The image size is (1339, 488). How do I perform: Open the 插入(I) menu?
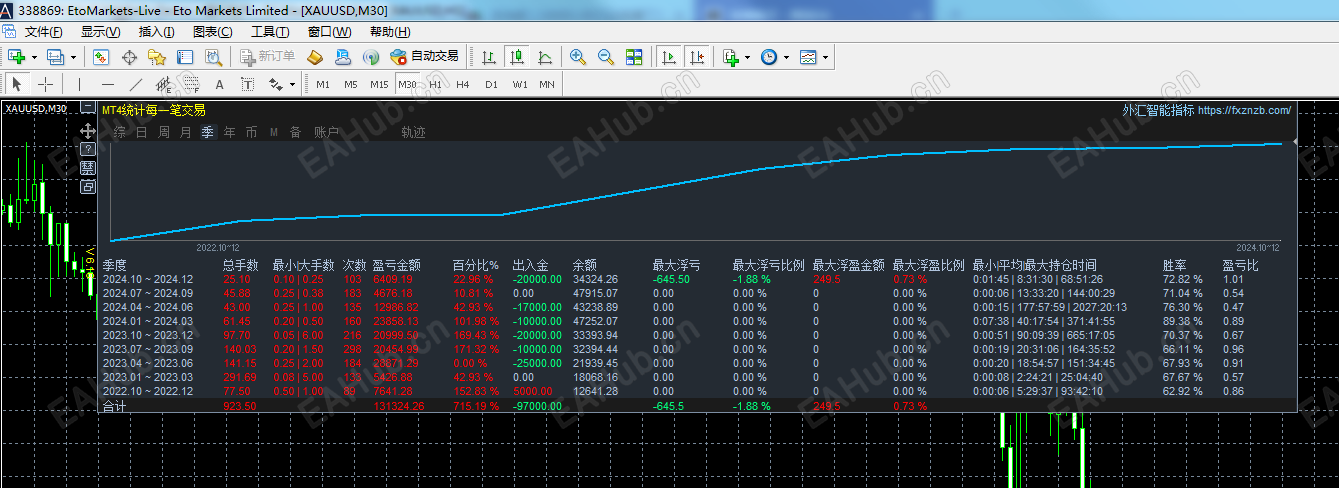click(157, 32)
